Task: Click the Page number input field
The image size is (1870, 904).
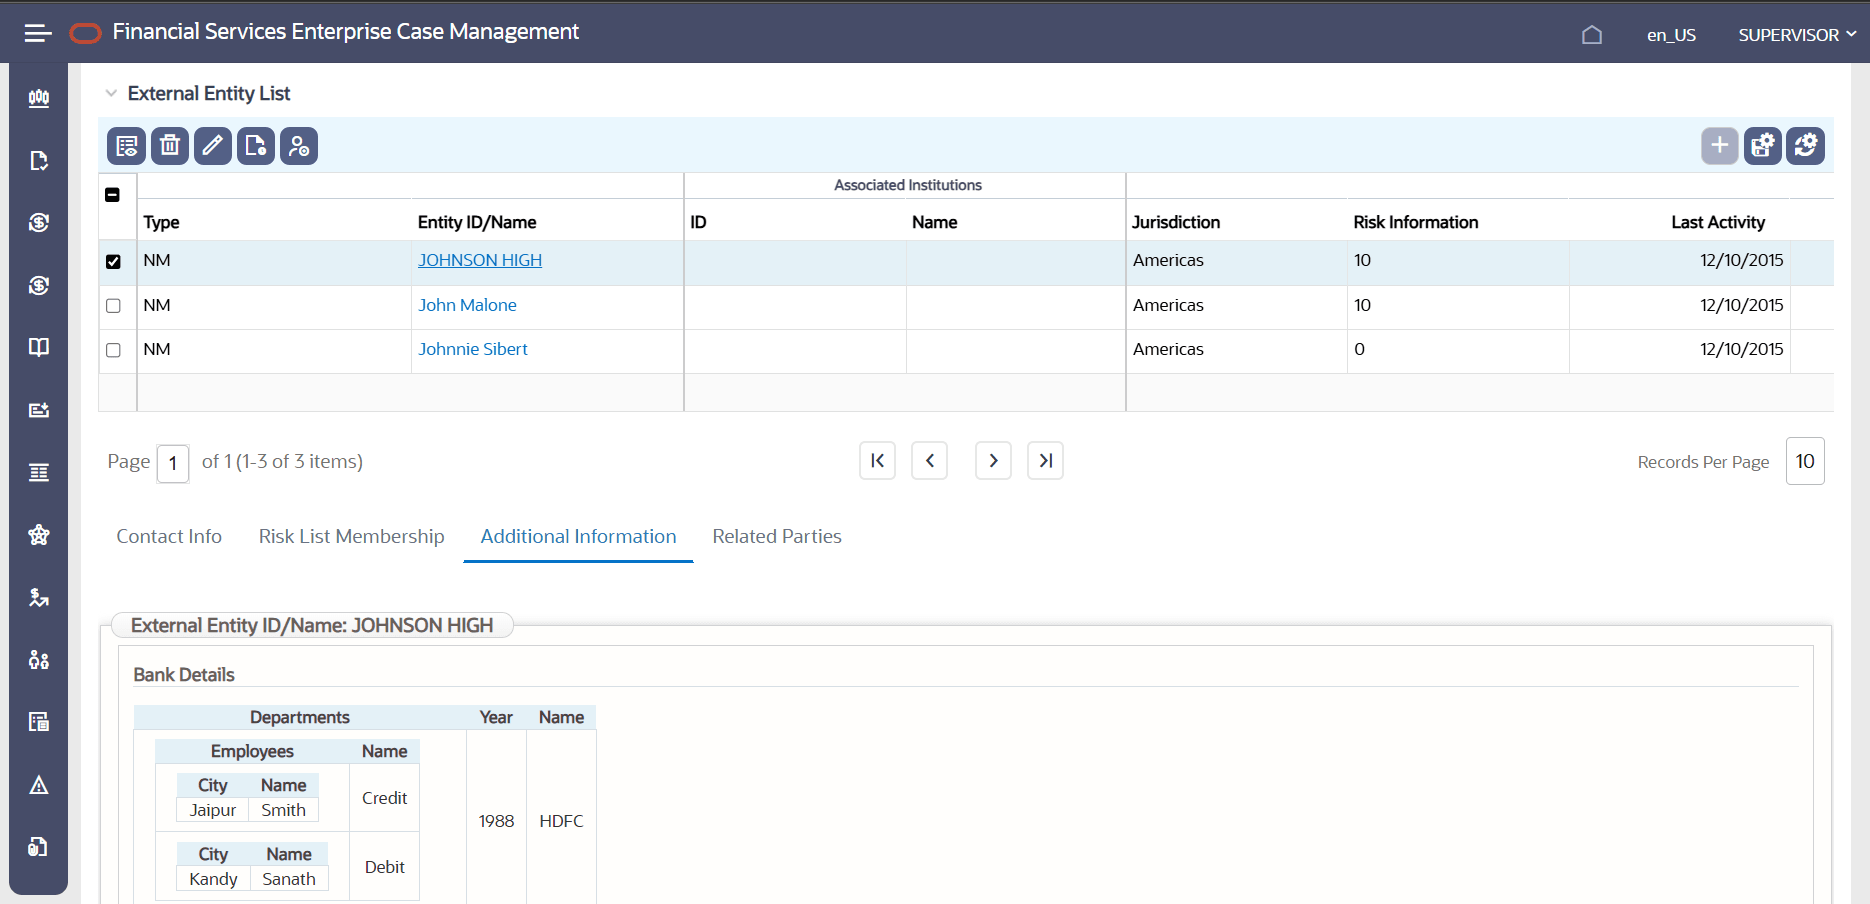Action: [x=173, y=463]
